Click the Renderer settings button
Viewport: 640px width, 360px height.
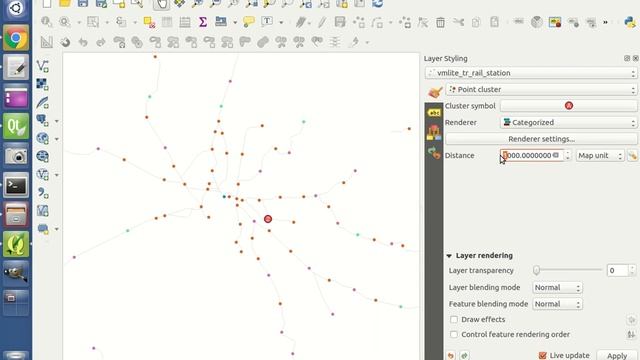pyautogui.click(x=541, y=139)
